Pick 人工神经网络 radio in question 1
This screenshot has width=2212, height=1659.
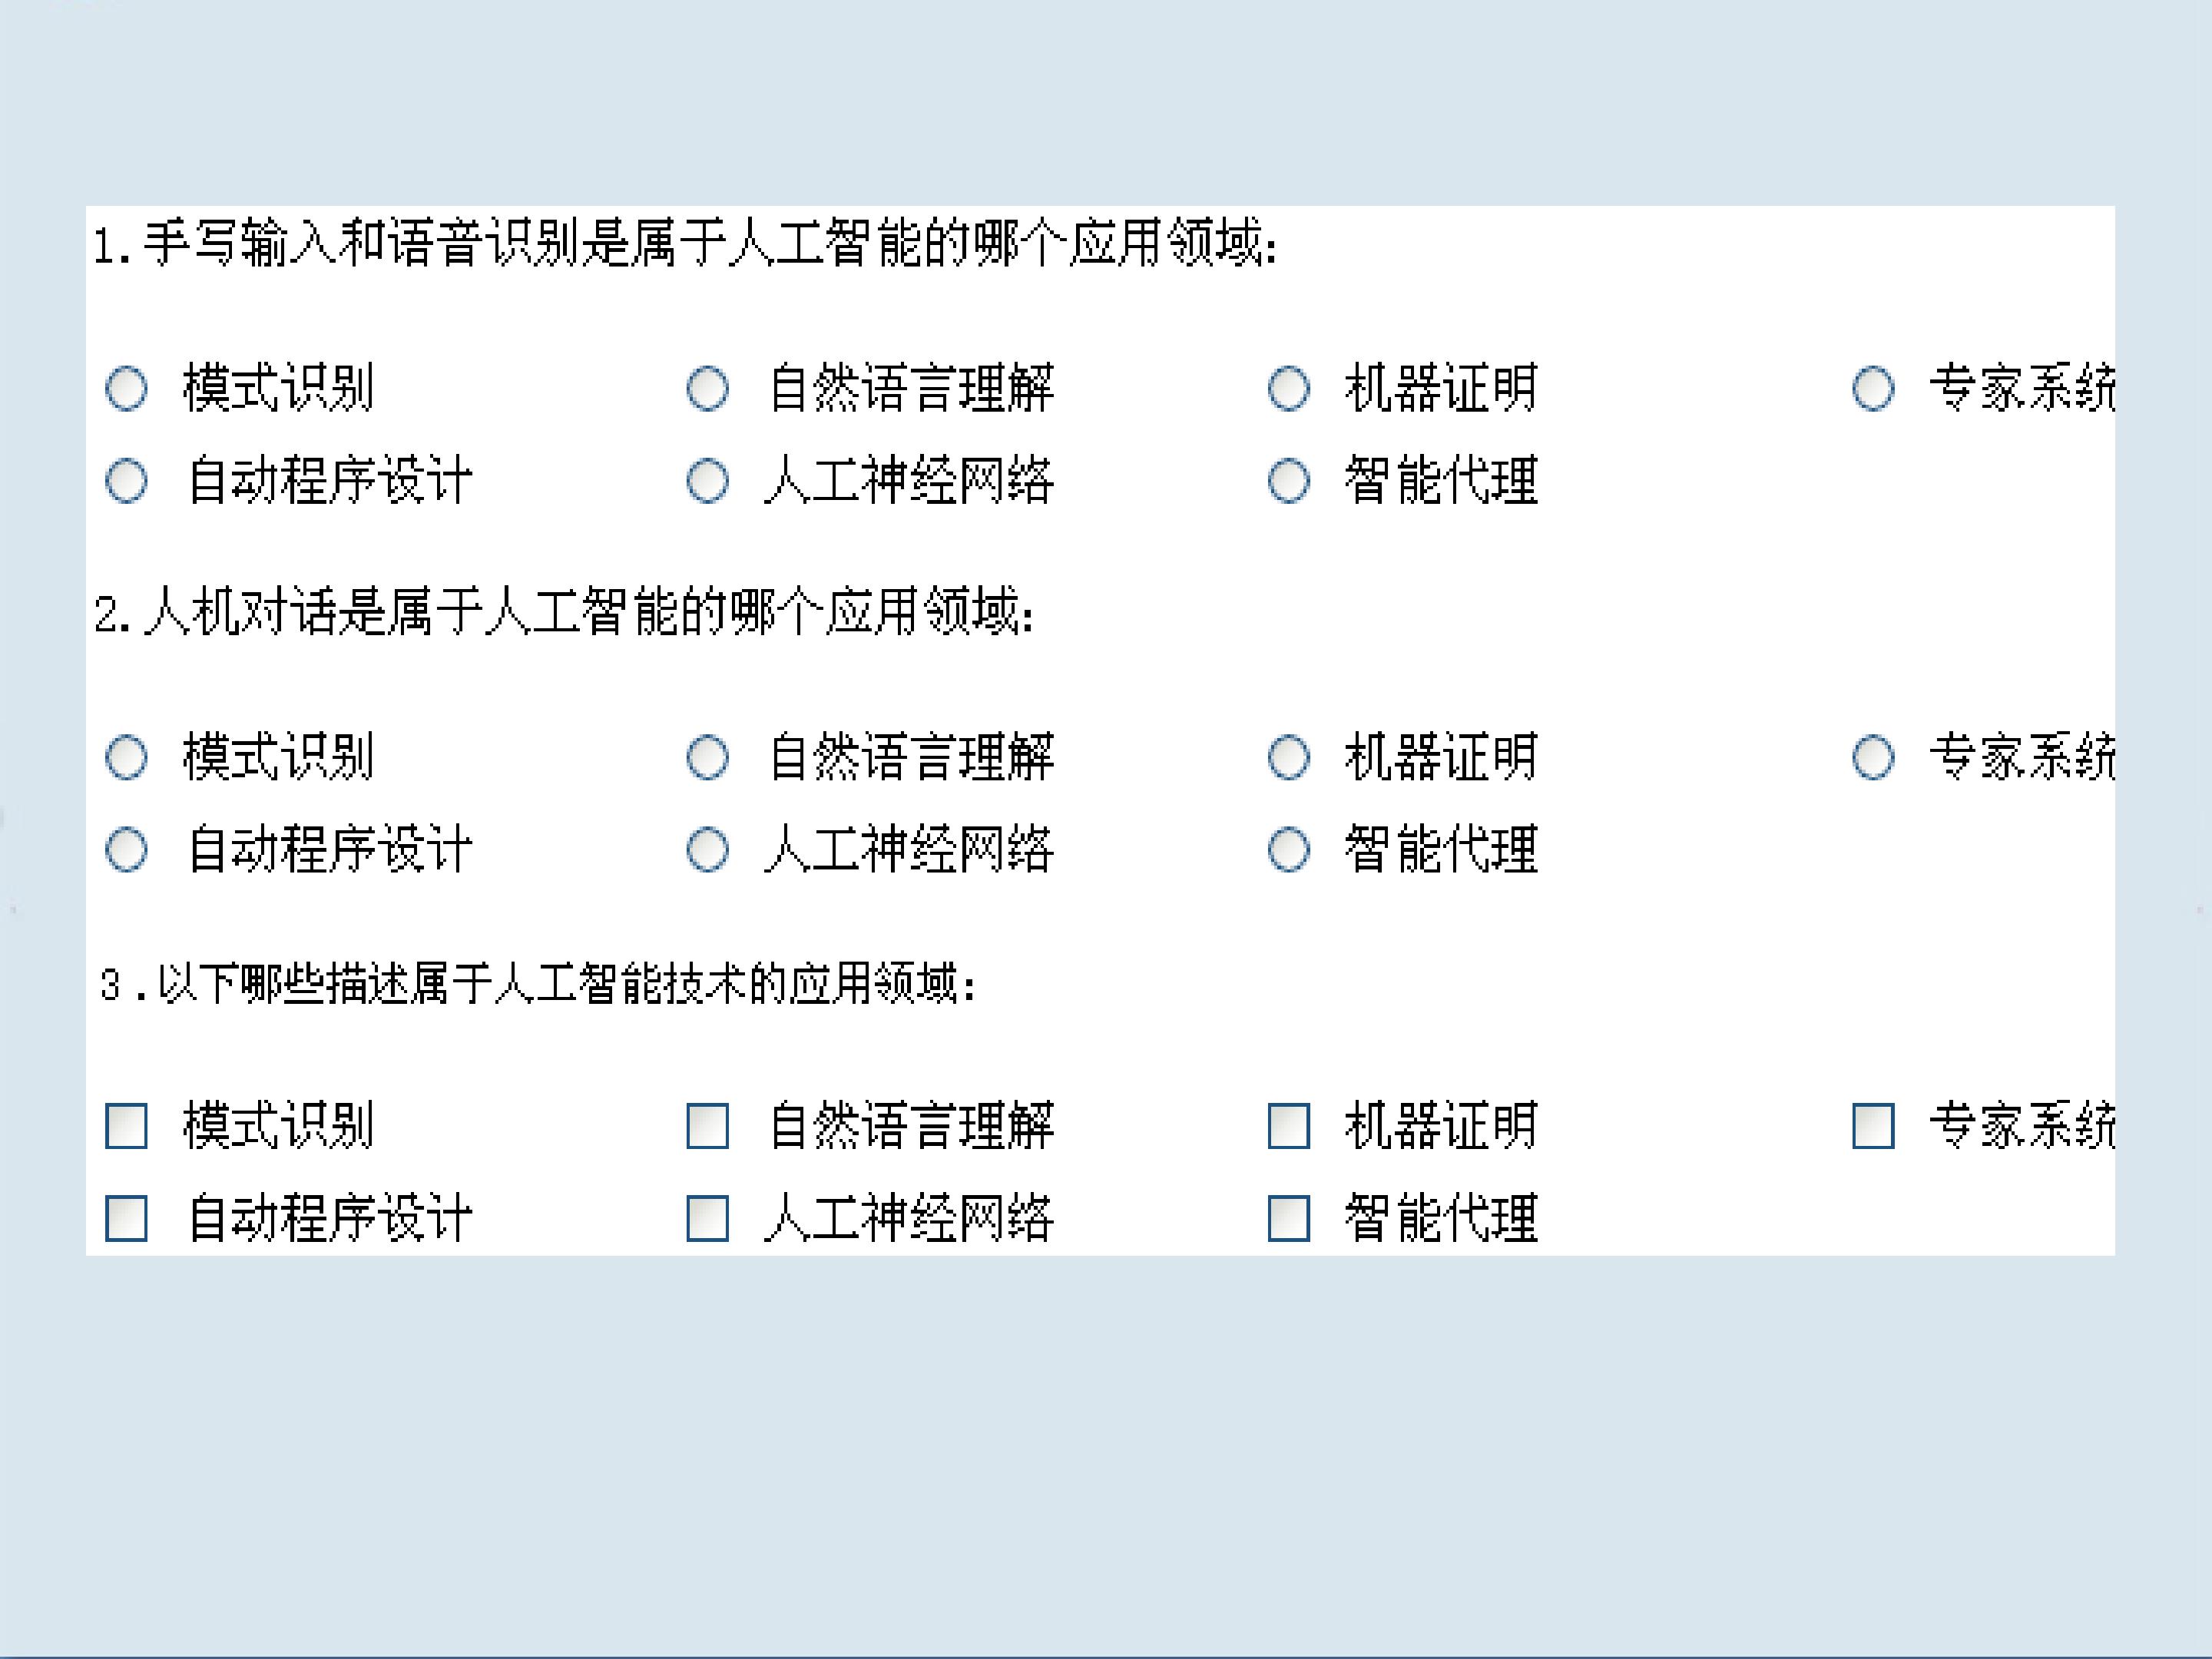[707, 481]
